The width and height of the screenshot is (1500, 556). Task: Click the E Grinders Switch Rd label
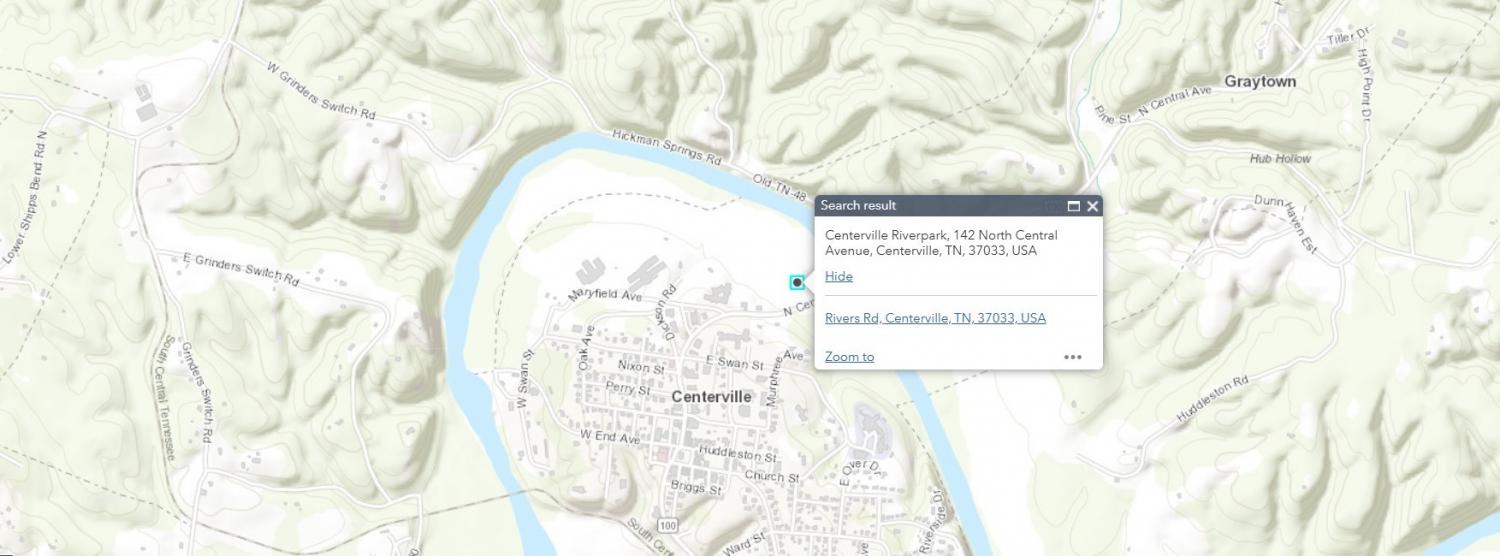tap(241, 268)
